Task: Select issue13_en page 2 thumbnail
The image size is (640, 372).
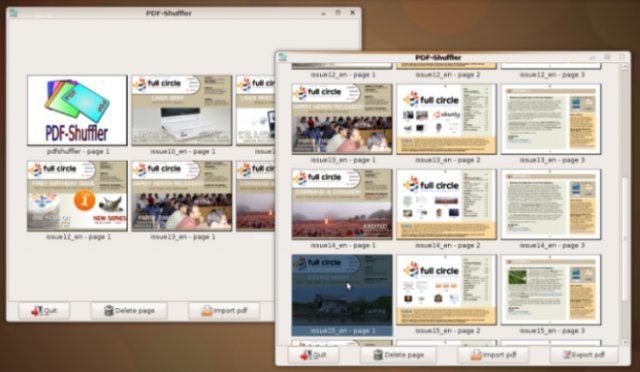Action: pyautogui.click(x=447, y=119)
